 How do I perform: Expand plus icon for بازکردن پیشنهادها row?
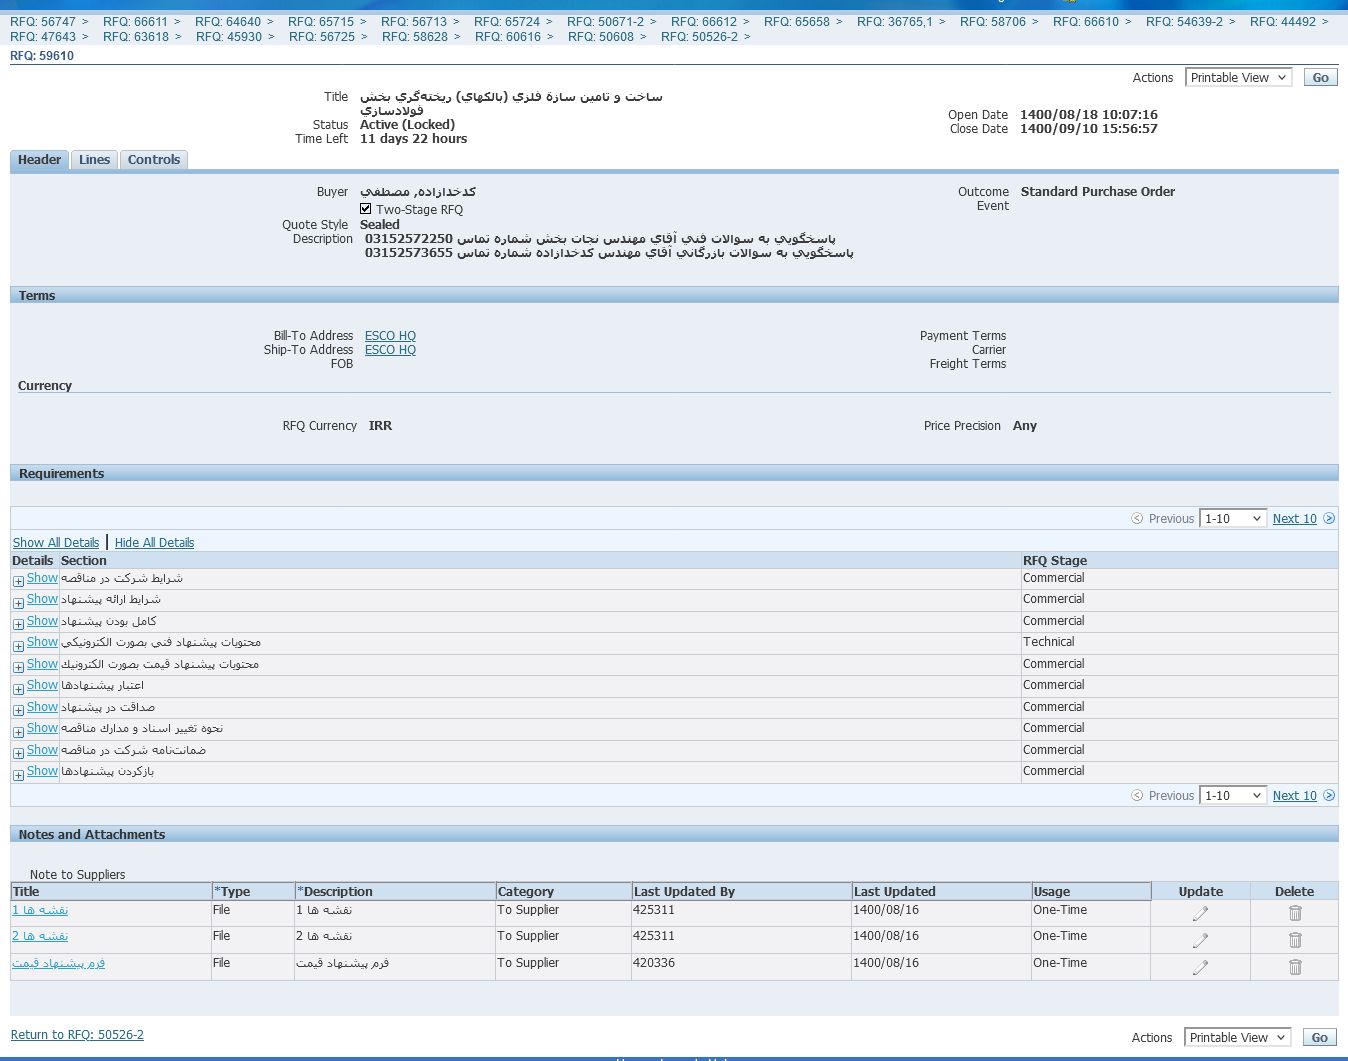click(x=18, y=775)
